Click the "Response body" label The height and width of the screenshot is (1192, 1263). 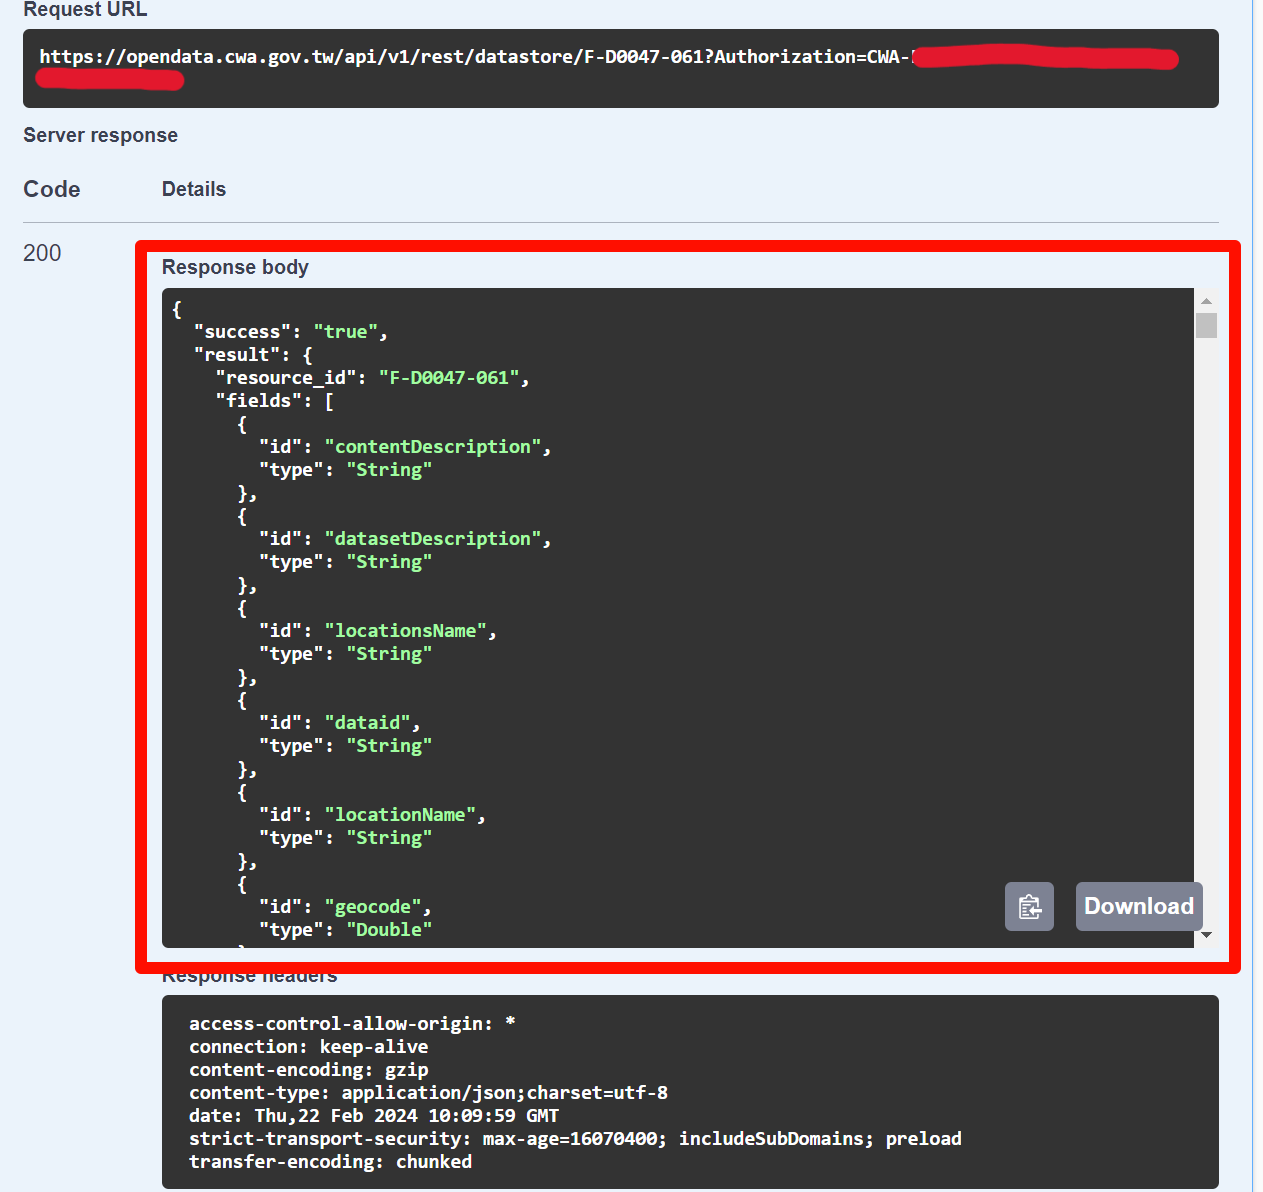(x=235, y=267)
